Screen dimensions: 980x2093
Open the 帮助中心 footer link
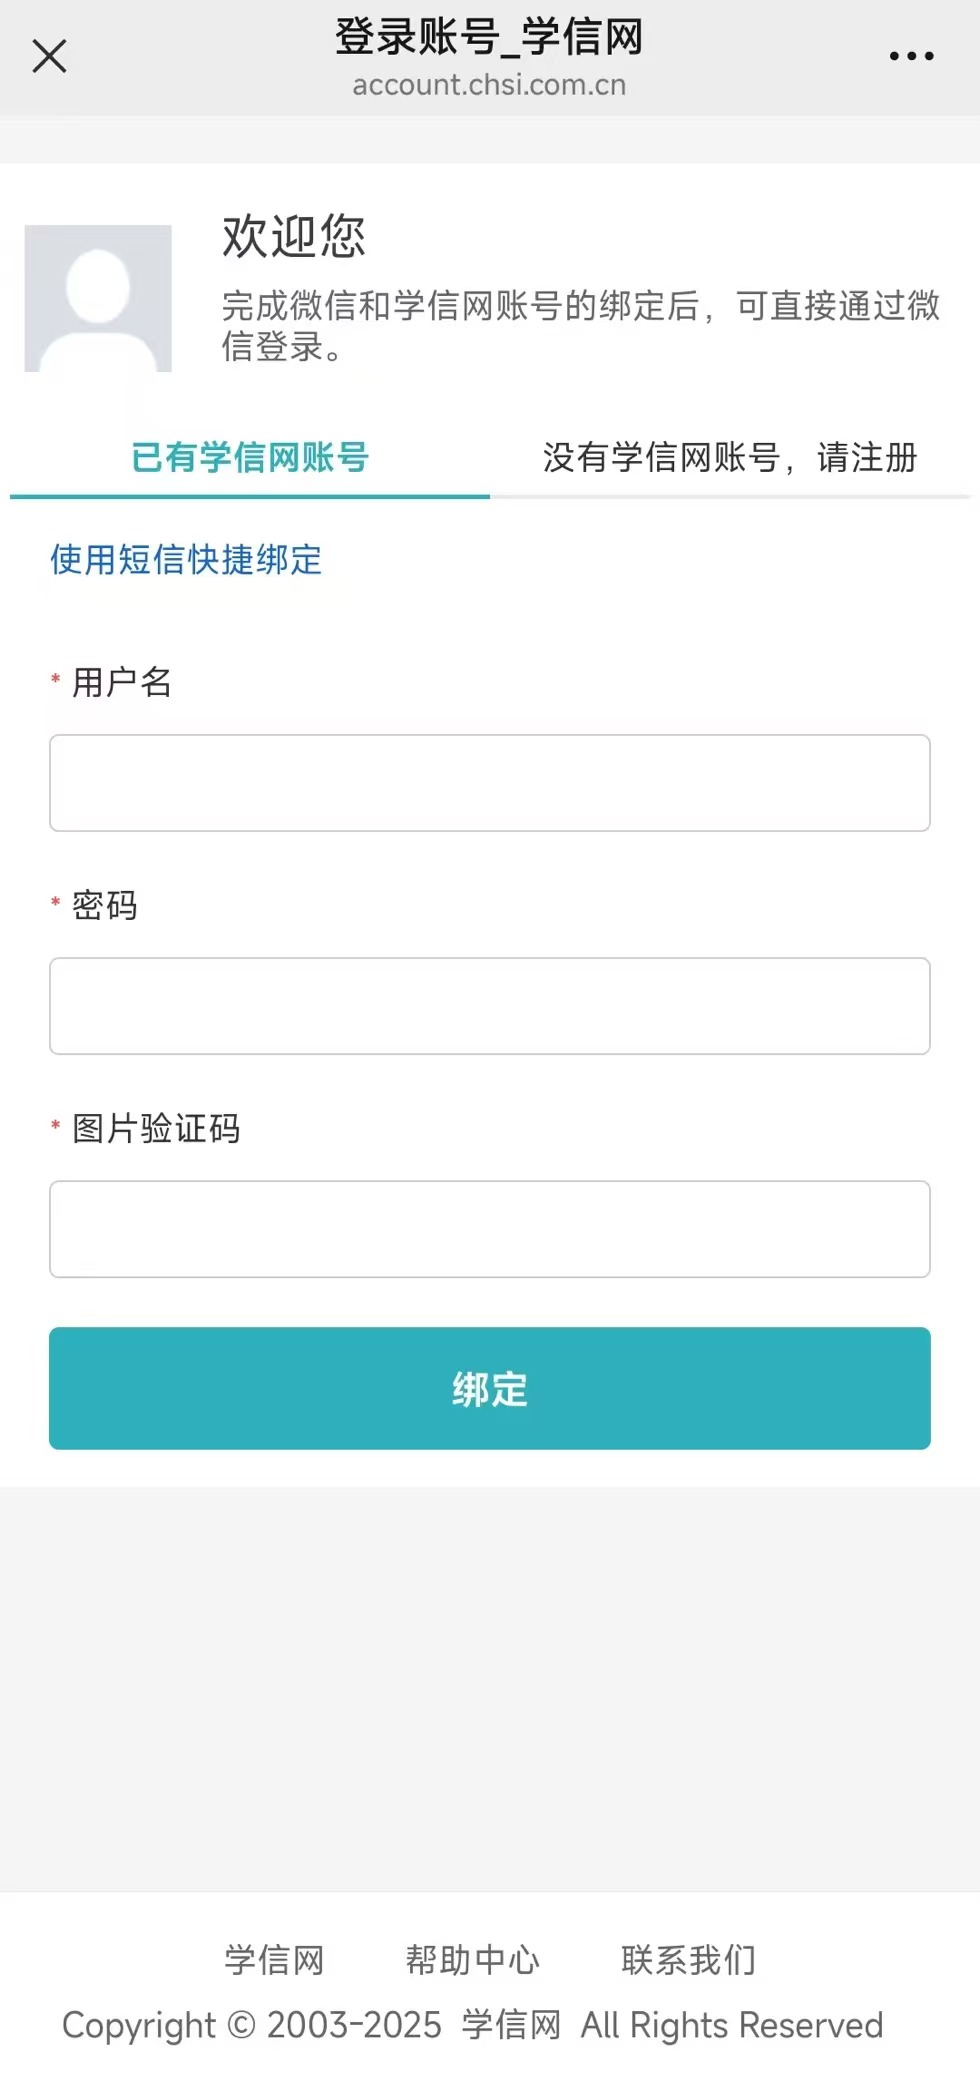(473, 1960)
